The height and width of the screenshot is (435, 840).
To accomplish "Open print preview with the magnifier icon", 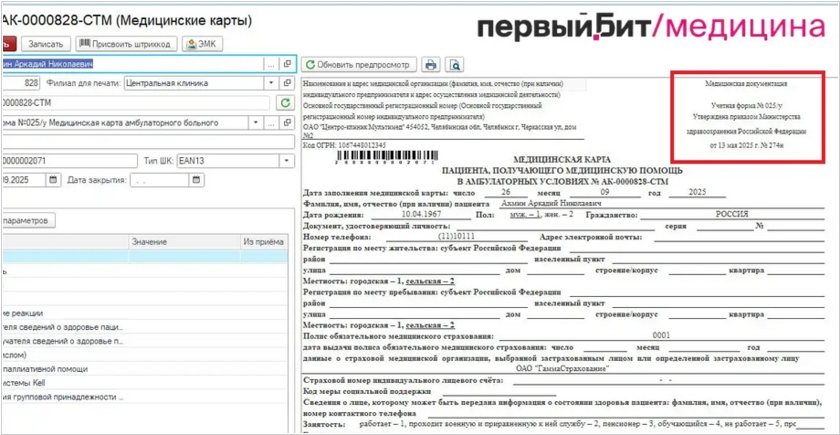I will [454, 65].
